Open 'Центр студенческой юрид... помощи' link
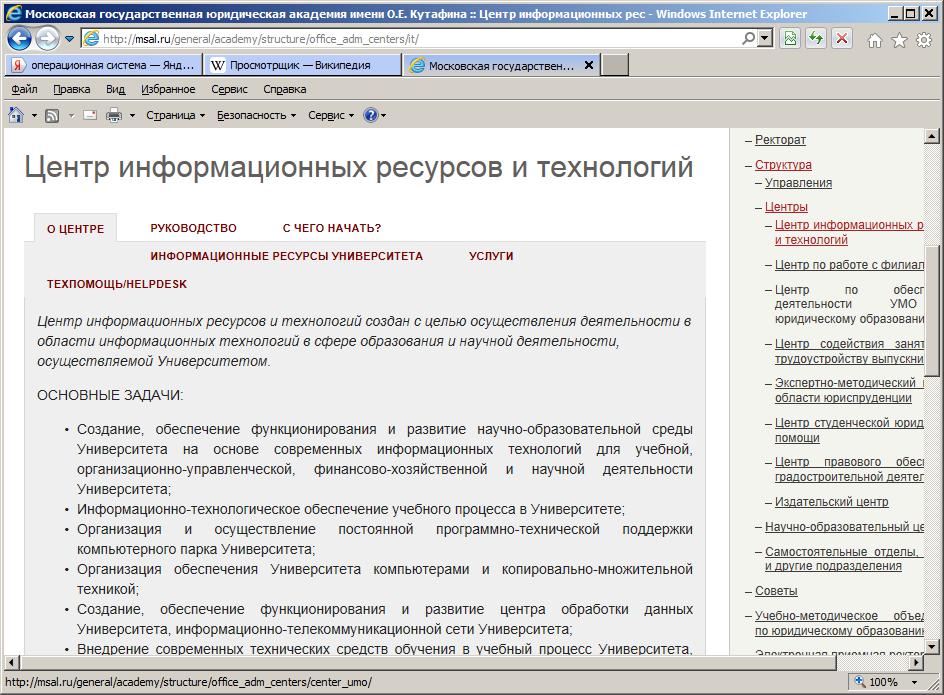The image size is (944, 695). (x=849, y=430)
